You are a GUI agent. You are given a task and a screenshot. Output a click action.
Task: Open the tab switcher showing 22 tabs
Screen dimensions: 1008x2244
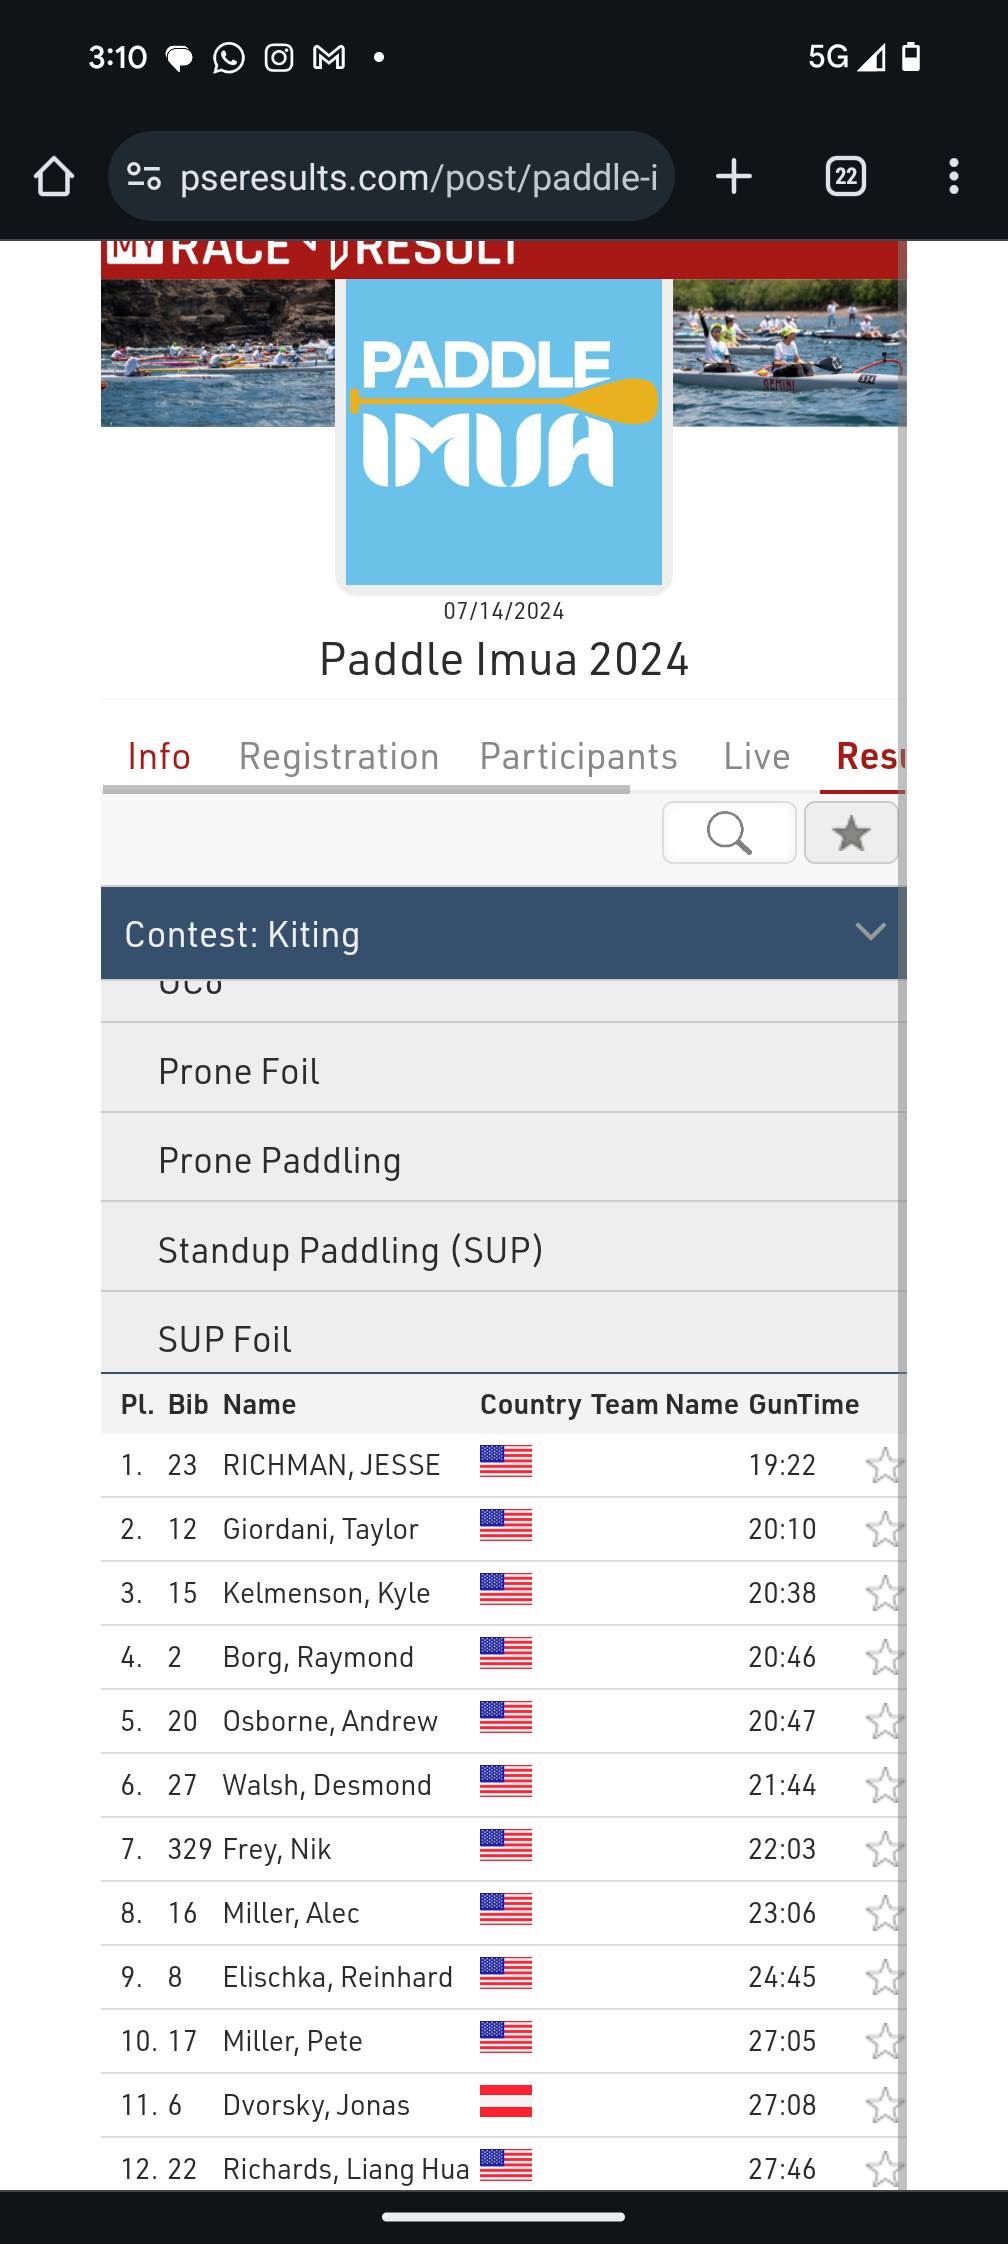click(845, 177)
